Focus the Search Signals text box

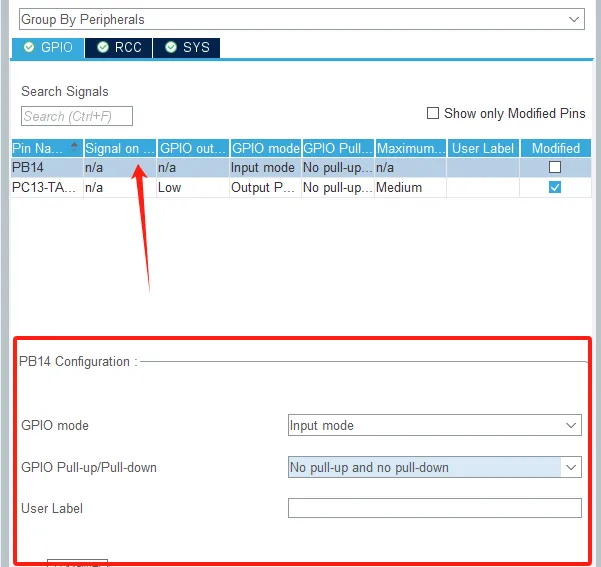click(x=77, y=117)
